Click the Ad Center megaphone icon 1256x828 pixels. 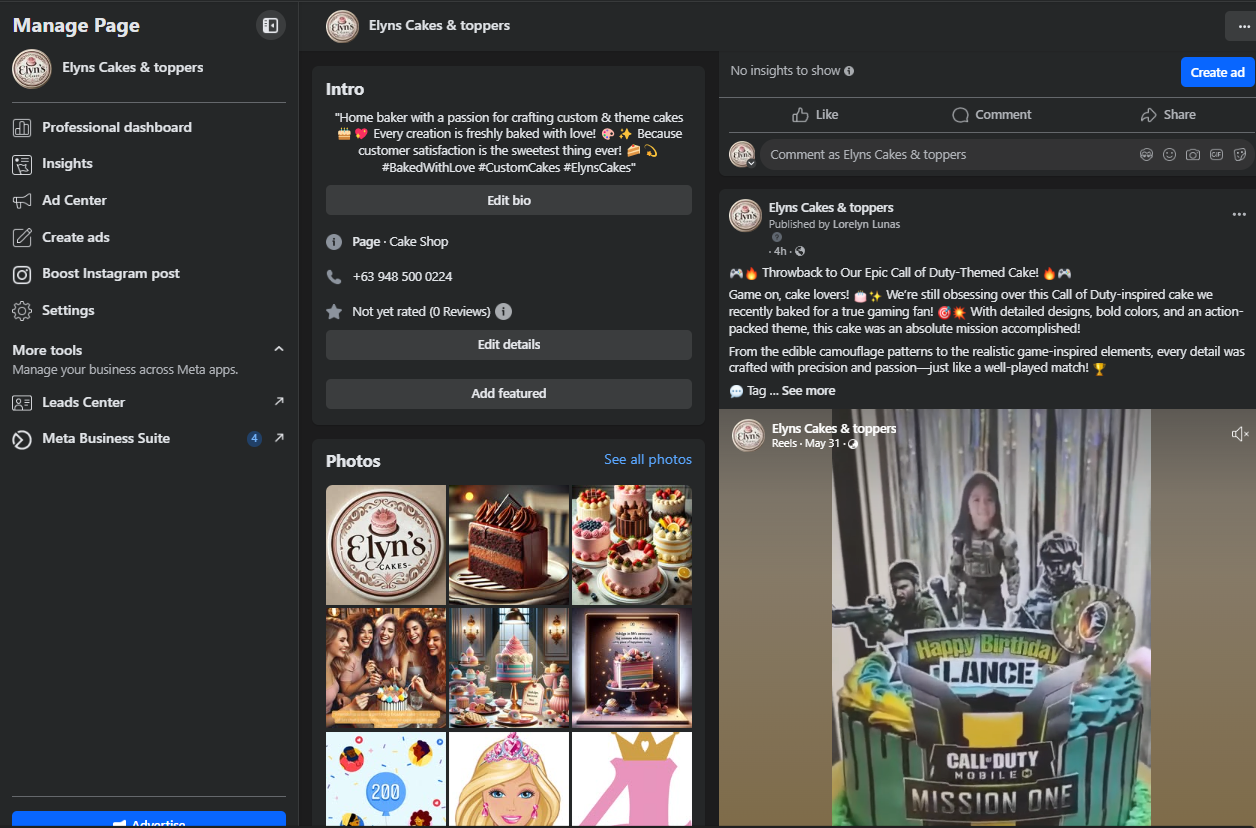(x=22, y=201)
